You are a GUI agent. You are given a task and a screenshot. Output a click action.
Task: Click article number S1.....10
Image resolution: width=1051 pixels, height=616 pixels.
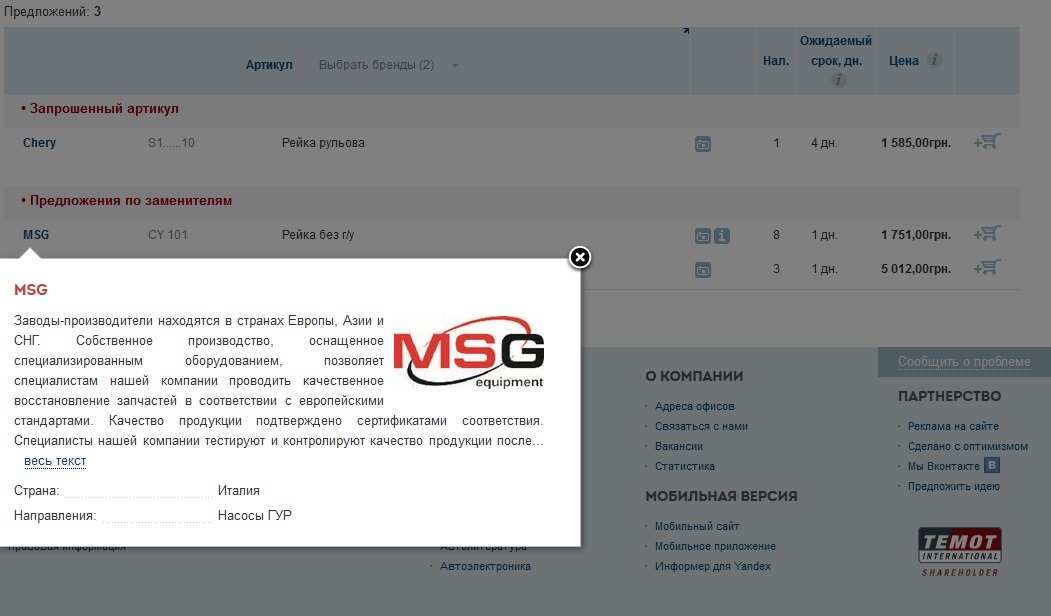pyautogui.click(x=171, y=143)
